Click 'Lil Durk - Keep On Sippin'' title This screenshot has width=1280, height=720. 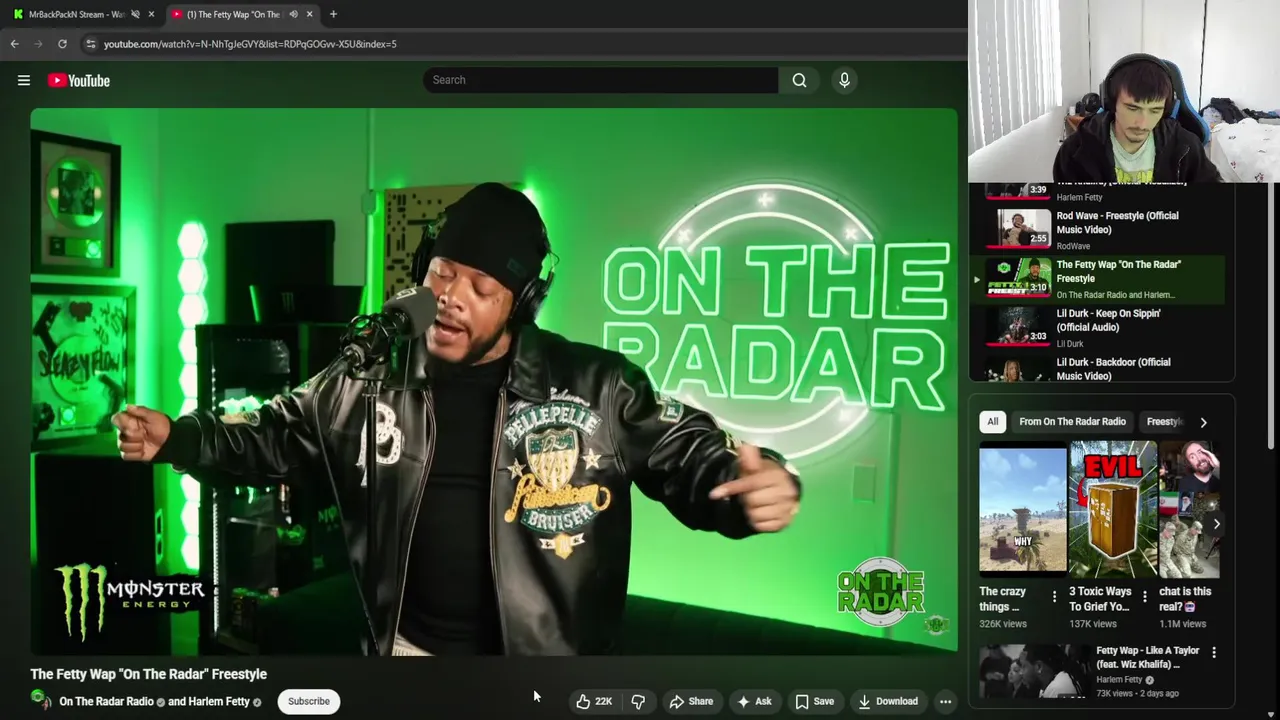1109,320
